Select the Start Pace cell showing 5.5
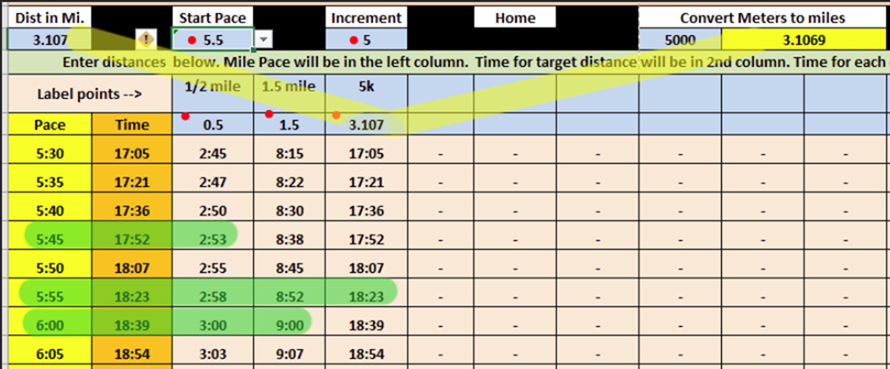Viewport: 890px width, 369px height. coord(213,40)
